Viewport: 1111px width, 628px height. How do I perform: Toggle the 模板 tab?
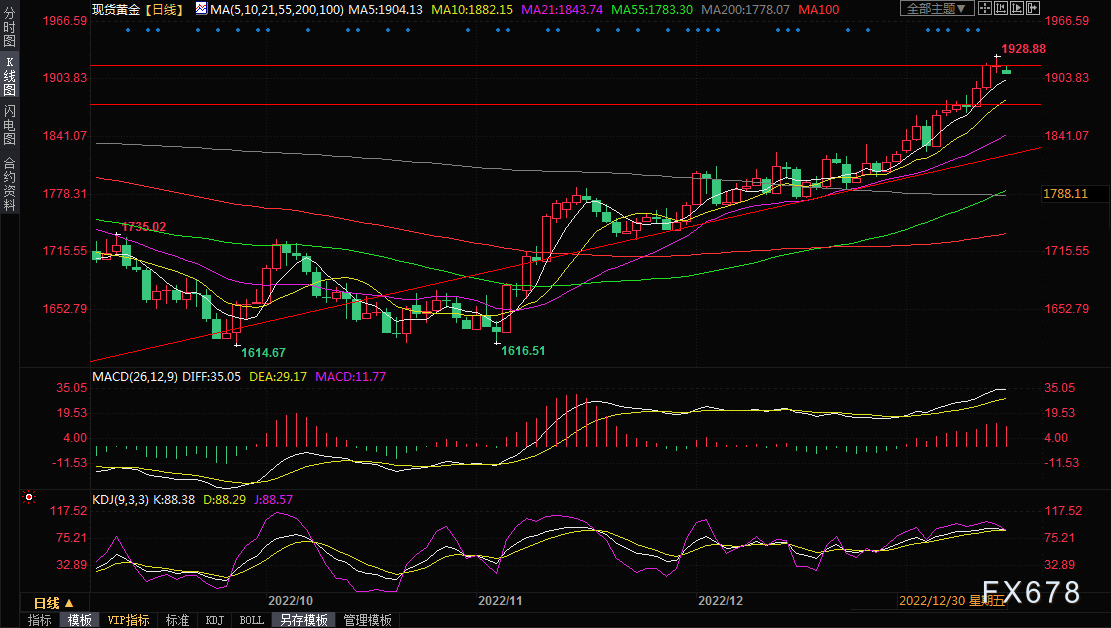79,620
